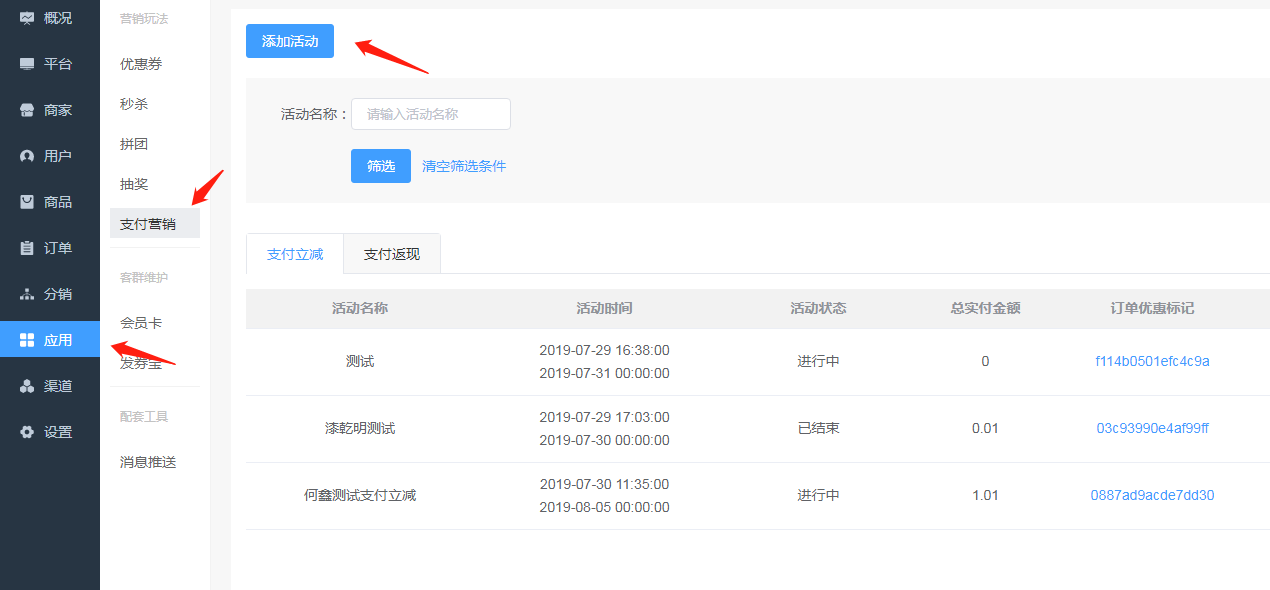Open 消息推送 in the submenu
The height and width of the screenshot is (590, 1270).
click(x=148, y=462)
